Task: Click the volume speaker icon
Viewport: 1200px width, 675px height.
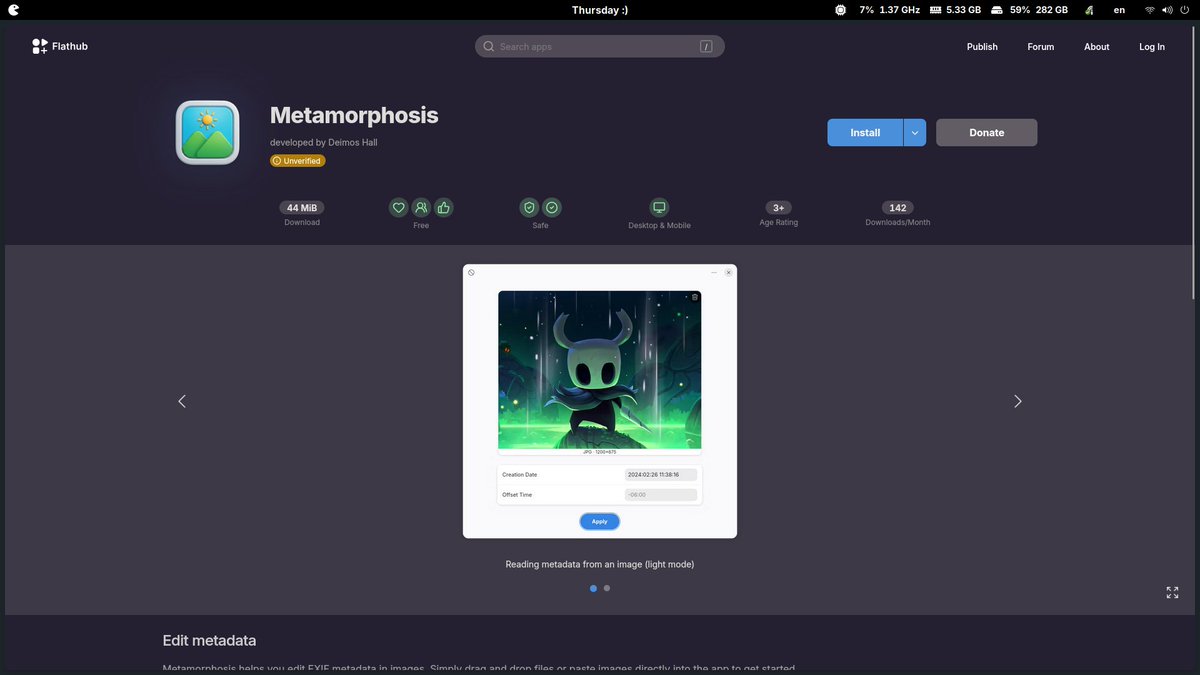Action: pyautogui.click(x=1168, y=10)
